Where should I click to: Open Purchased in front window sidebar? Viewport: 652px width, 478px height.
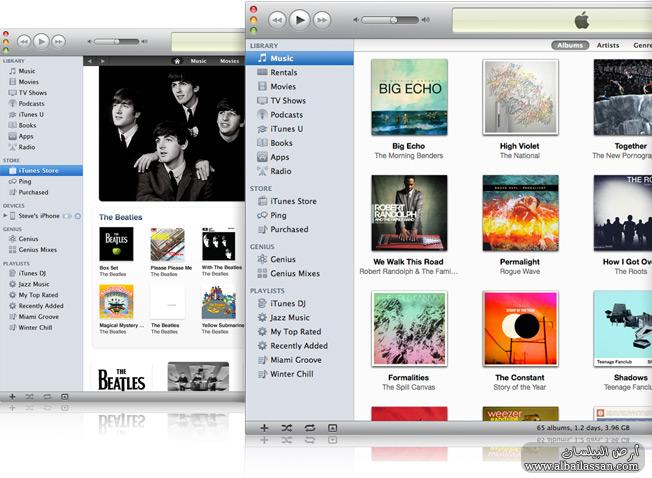click(x=299, y=229)
